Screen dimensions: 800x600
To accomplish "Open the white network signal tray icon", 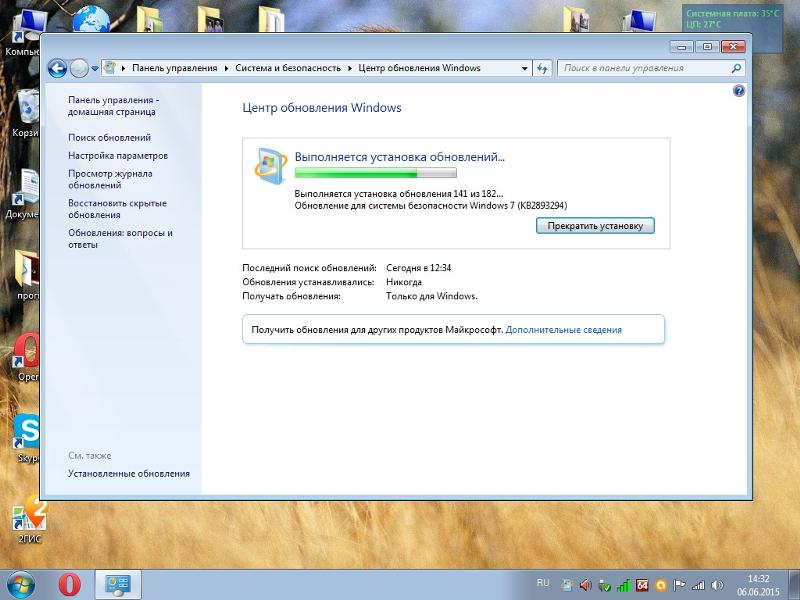I will tap(698, 585).
